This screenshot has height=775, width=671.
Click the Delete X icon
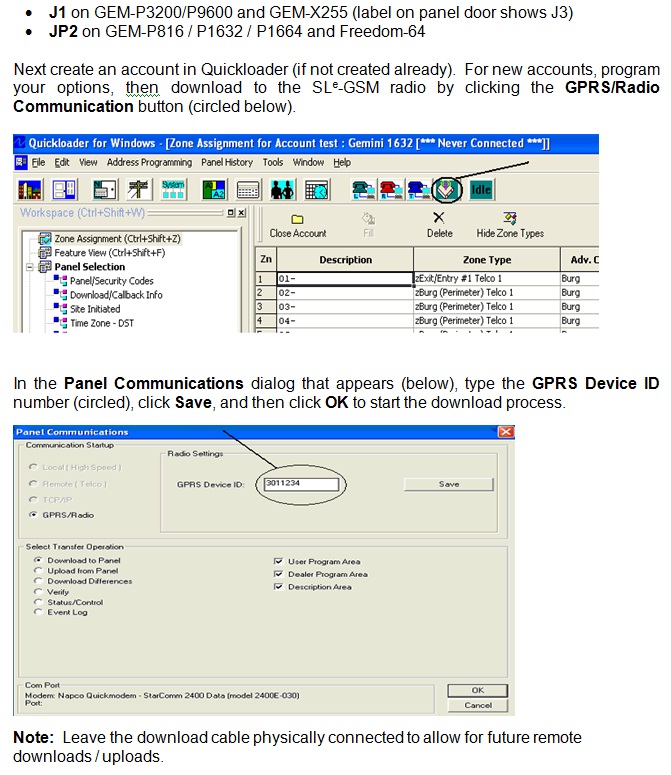439,218
